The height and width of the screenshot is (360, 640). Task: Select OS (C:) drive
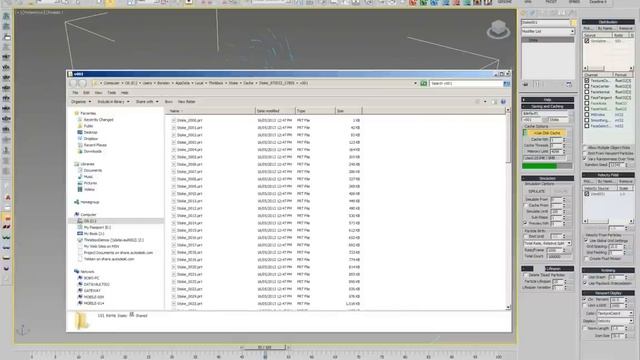pos(90,221)
